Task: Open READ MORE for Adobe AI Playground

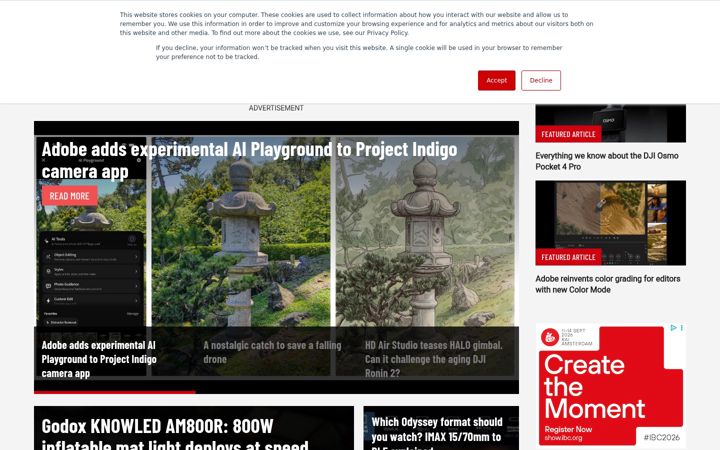Action: point(69,196)
